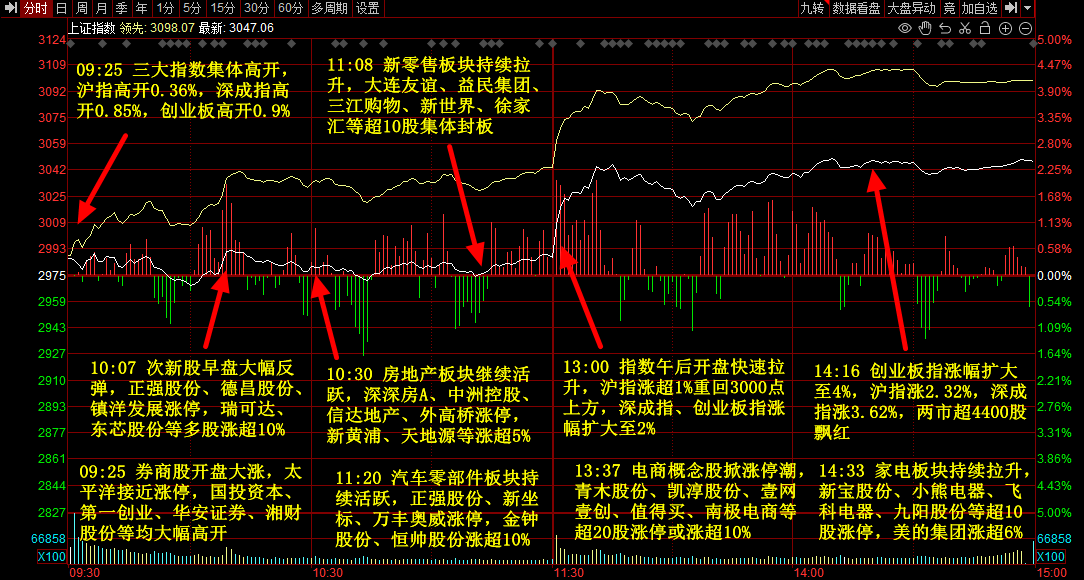The image size is (1084, 580).
Task: Click the lock icon in the chart toolbar
Action: tap(985, 29)
